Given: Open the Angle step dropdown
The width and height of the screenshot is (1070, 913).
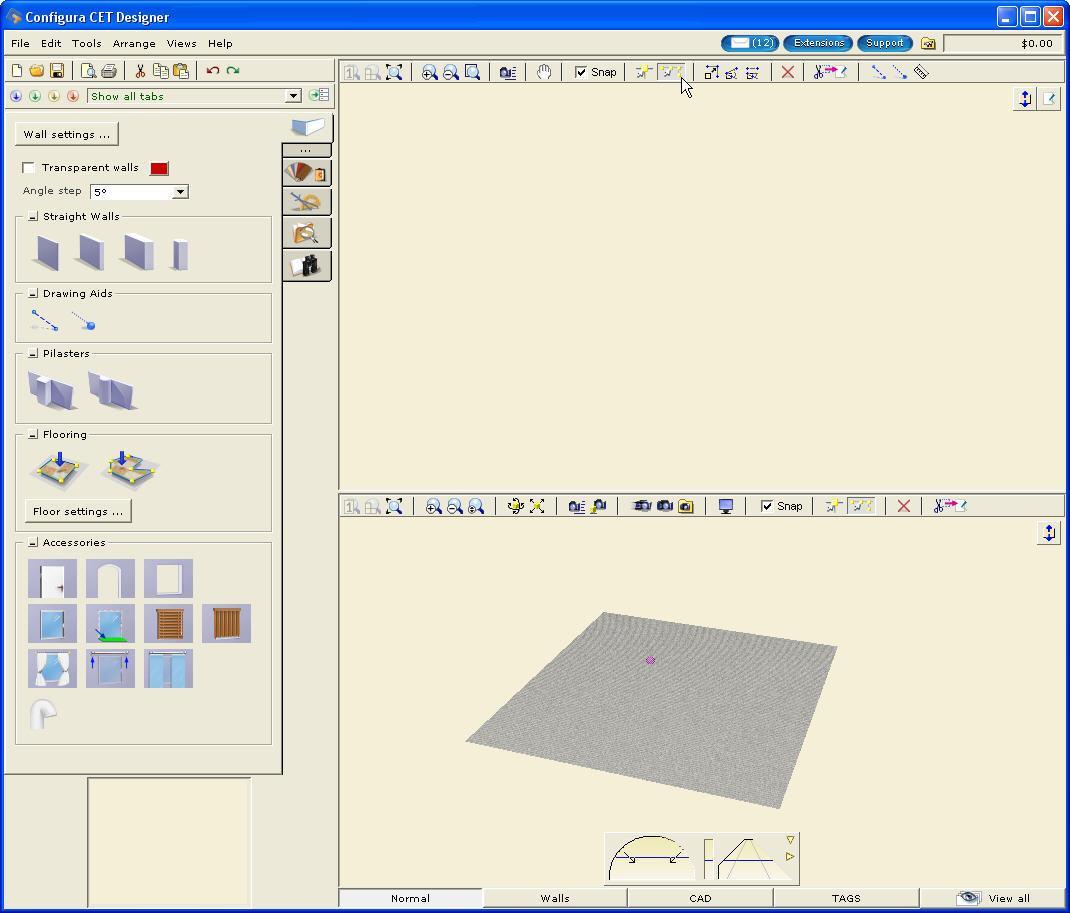Looking at the screenshot, I should point(180,192).
